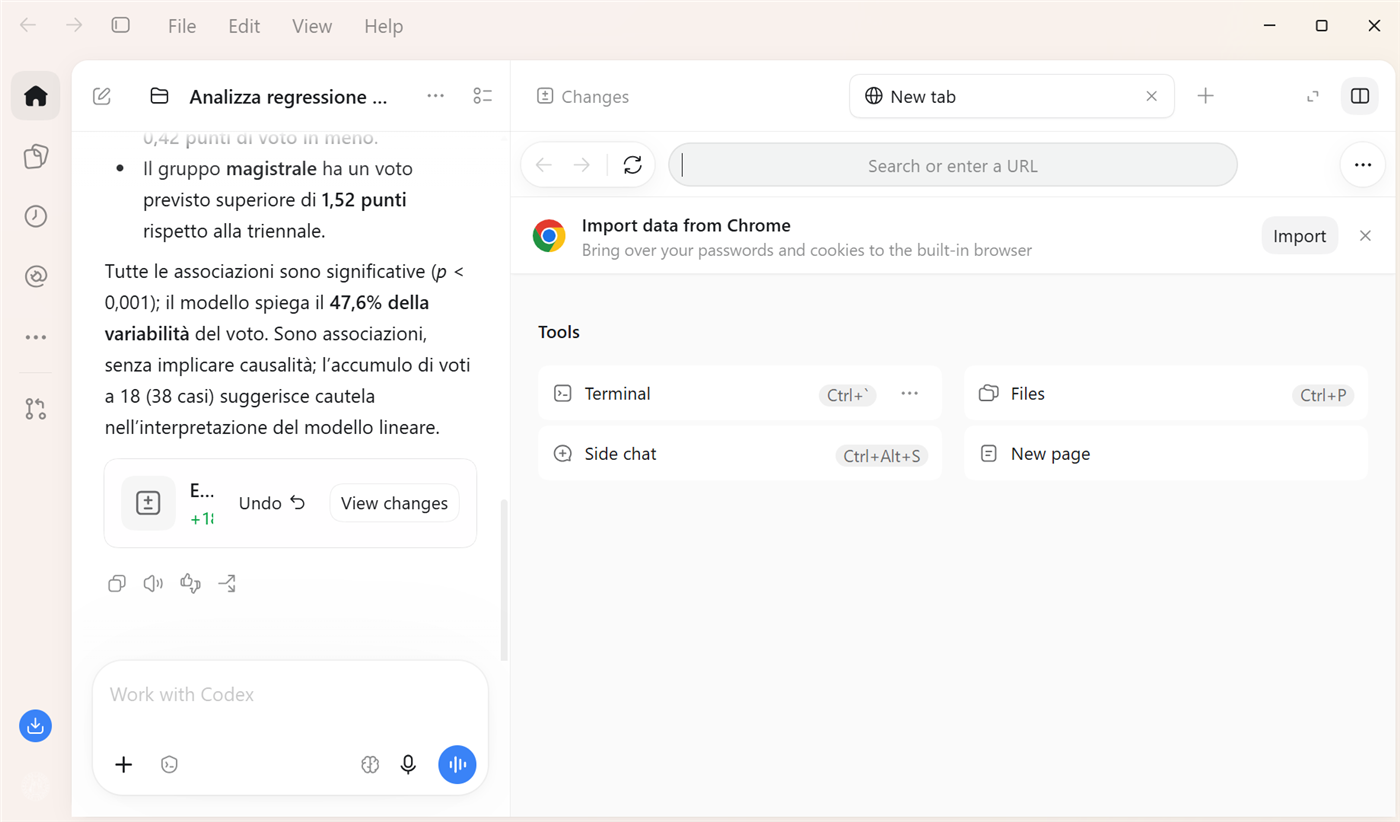Click the Import button for Chrome data
Screen dimensions: 1400x822
coord(1300,236)
